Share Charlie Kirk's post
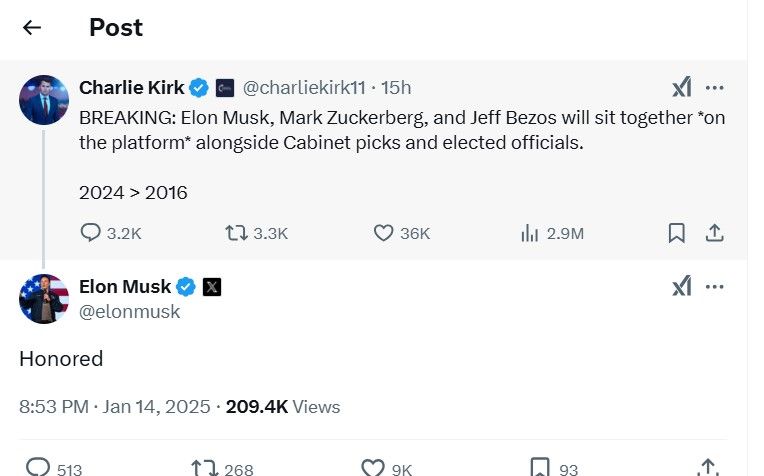 click(x=714, y=233)
